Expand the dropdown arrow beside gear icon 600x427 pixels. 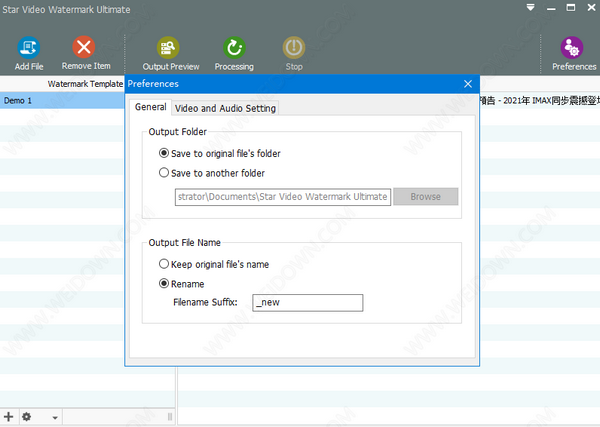[x=55, y=417]
